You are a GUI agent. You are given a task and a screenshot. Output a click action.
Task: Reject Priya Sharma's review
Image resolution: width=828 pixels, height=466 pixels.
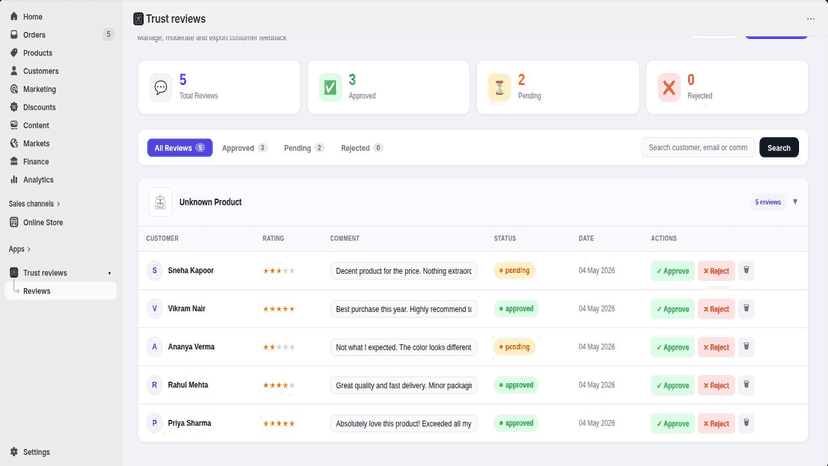[x=716, y=423]
